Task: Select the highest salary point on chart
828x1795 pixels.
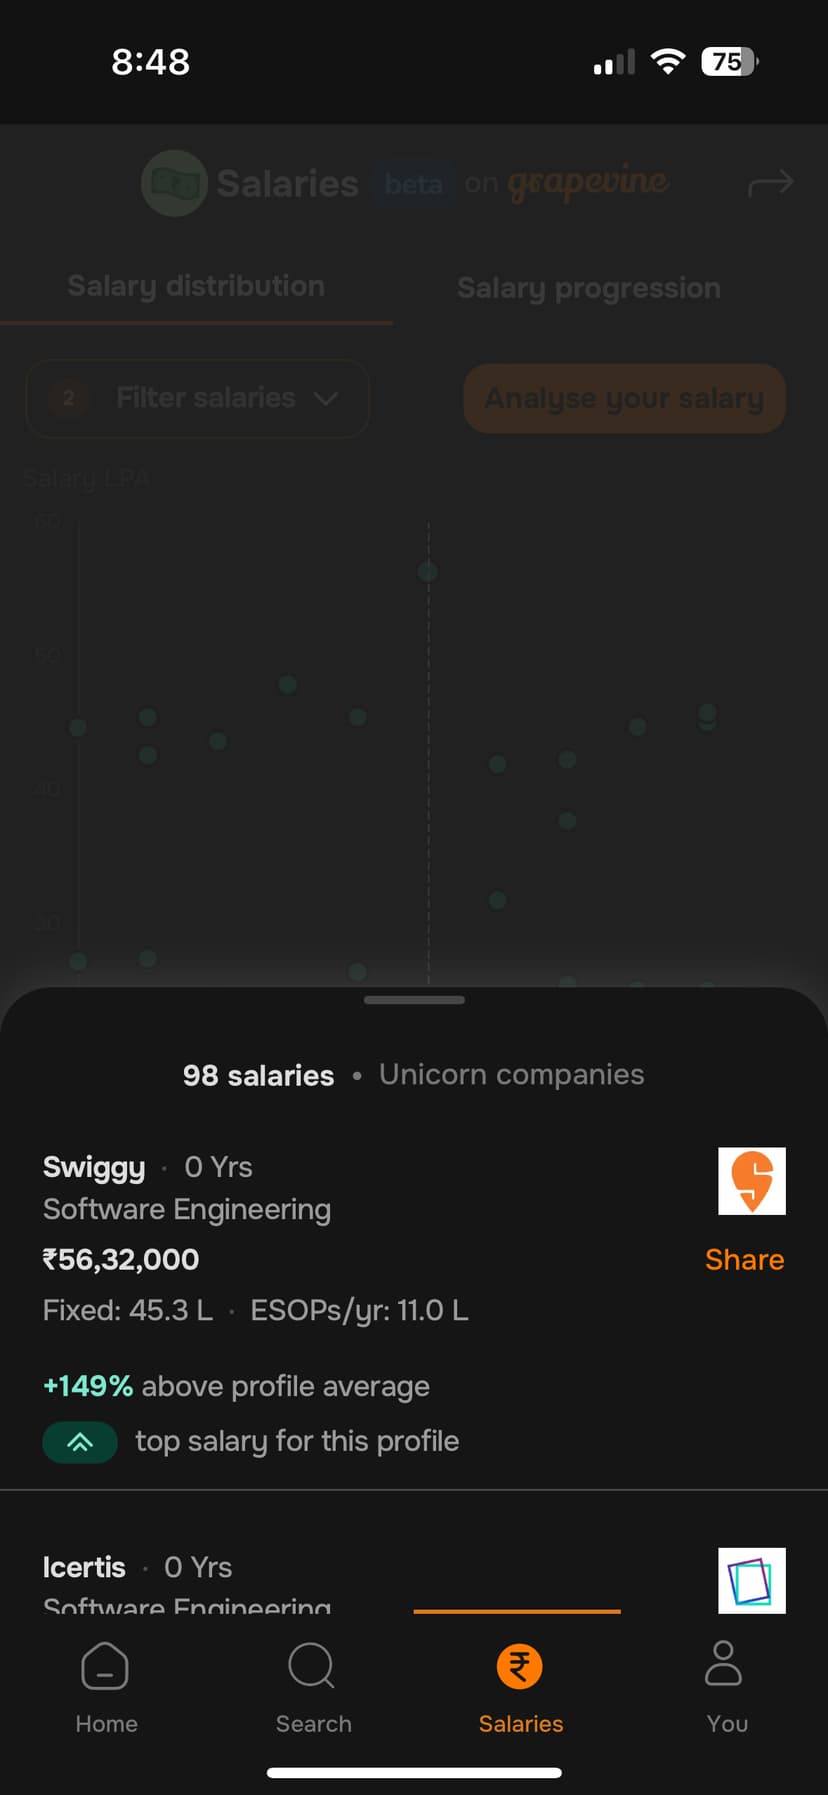Action: click(428, 572)
